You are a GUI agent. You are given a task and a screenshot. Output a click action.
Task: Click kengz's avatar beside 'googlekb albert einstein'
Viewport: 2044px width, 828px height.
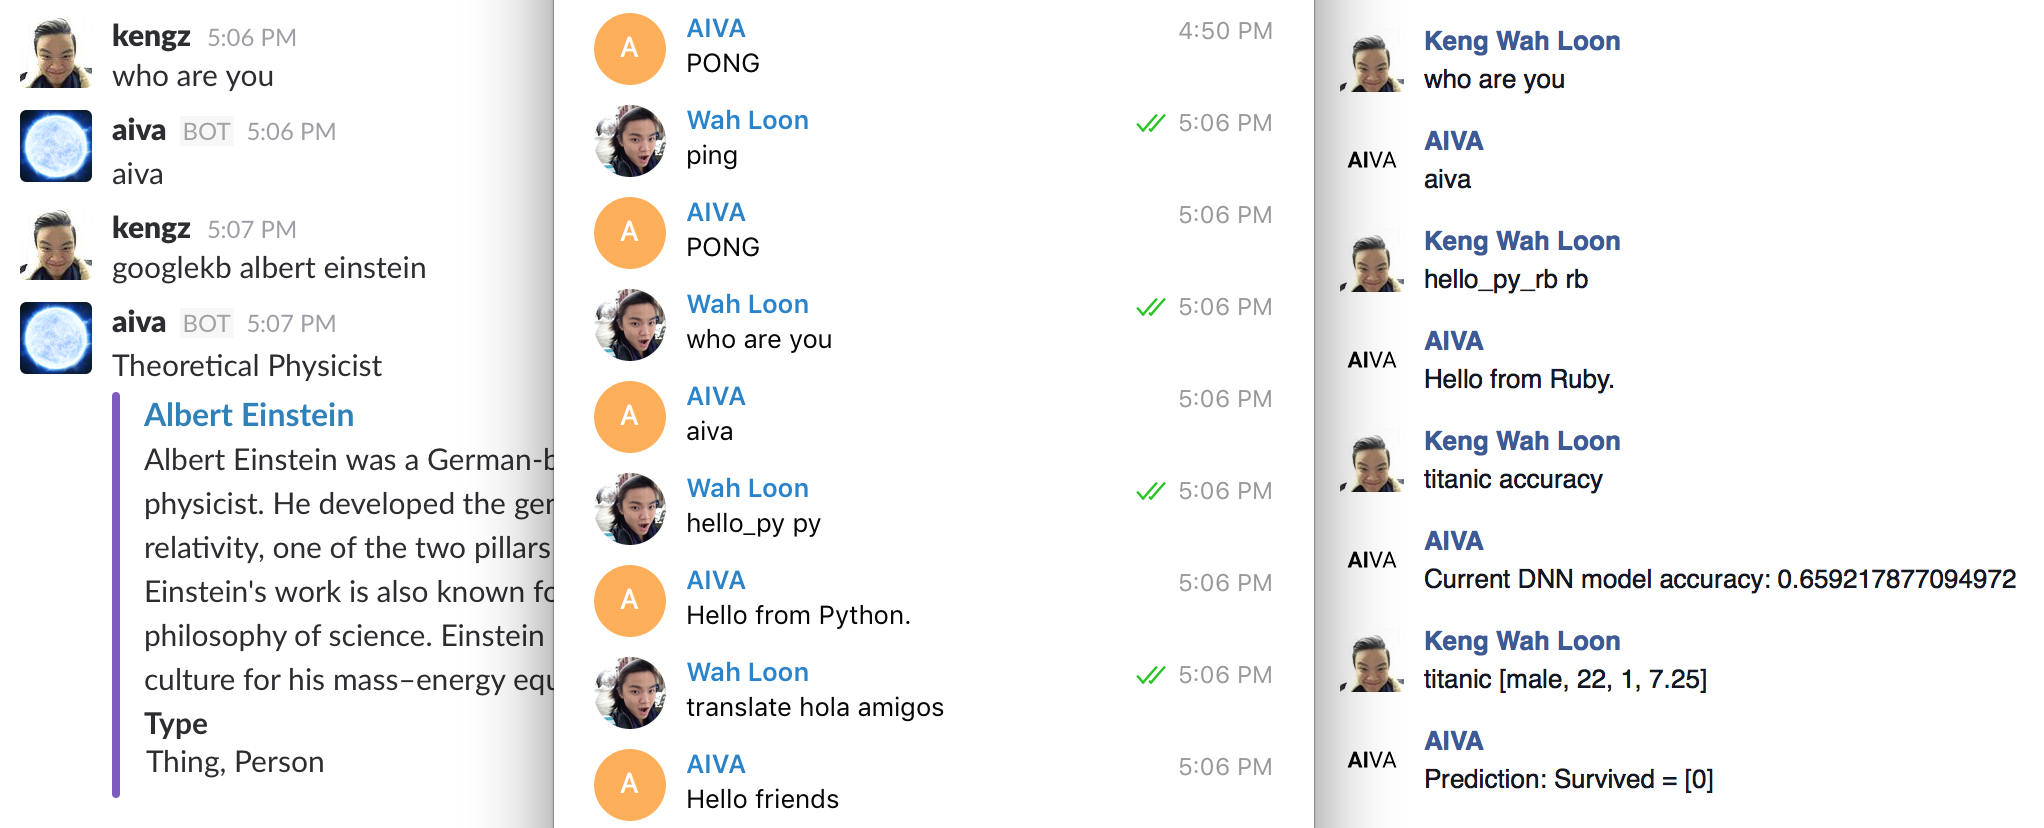point(56,245)
